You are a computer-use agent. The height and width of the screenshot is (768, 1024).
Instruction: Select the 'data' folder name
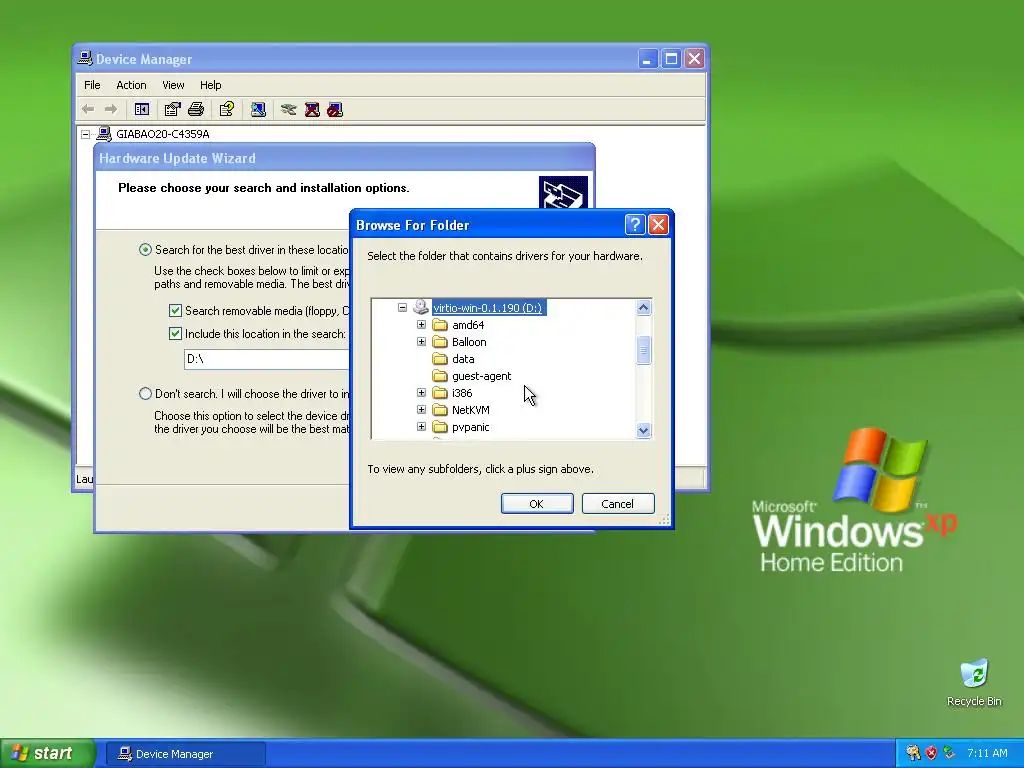tap(463, 359)
